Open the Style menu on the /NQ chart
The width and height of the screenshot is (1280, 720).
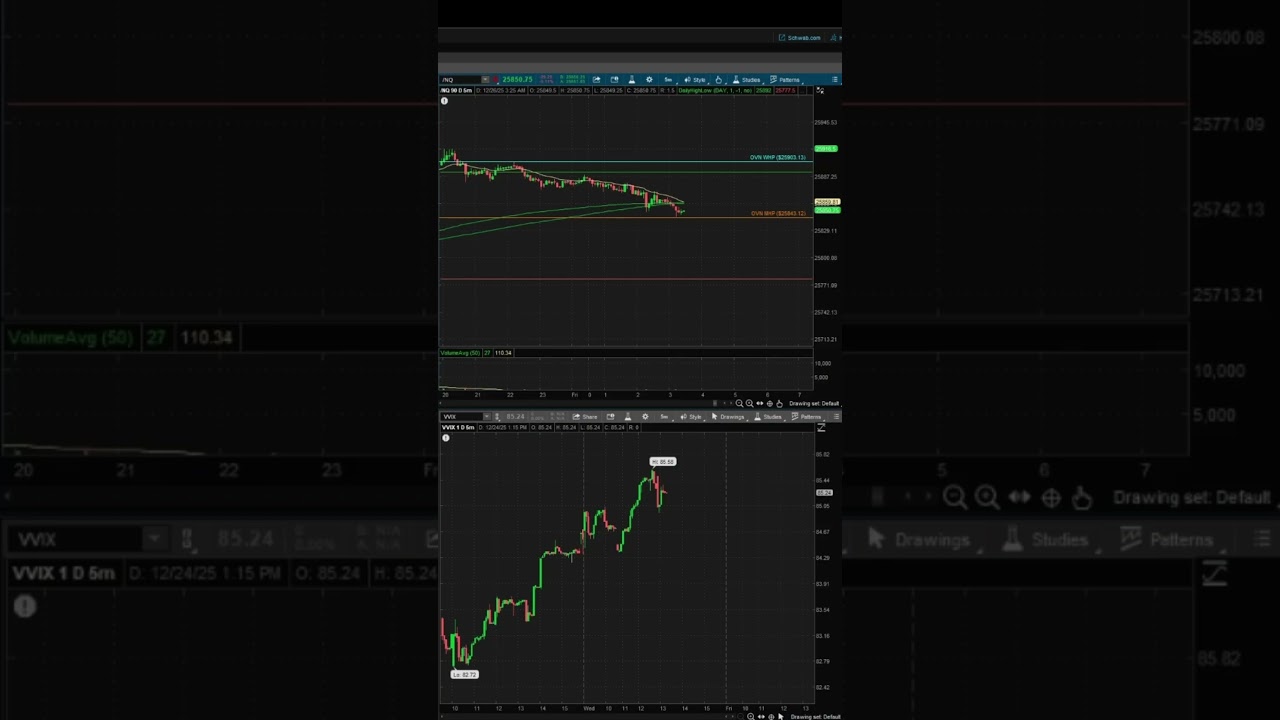coord(696,80)
